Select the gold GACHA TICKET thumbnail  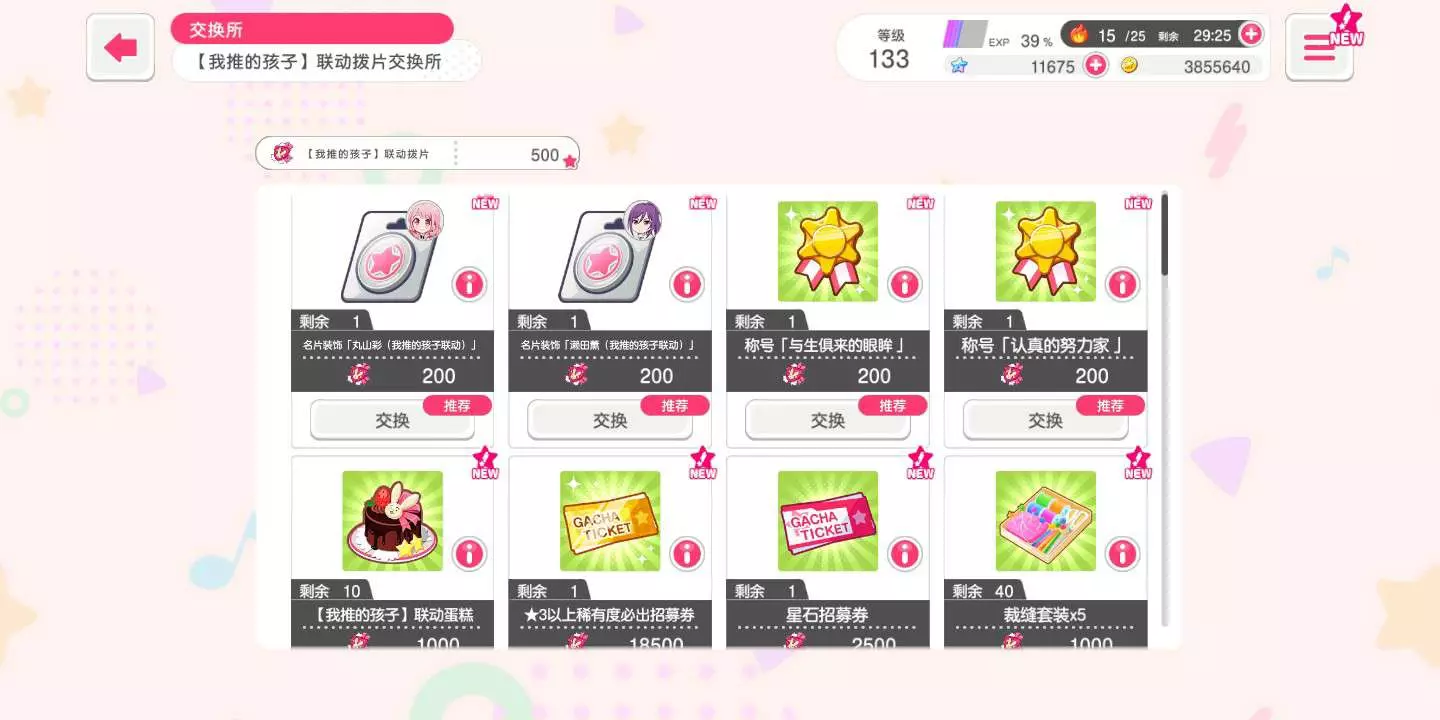[x=610, y=521]
